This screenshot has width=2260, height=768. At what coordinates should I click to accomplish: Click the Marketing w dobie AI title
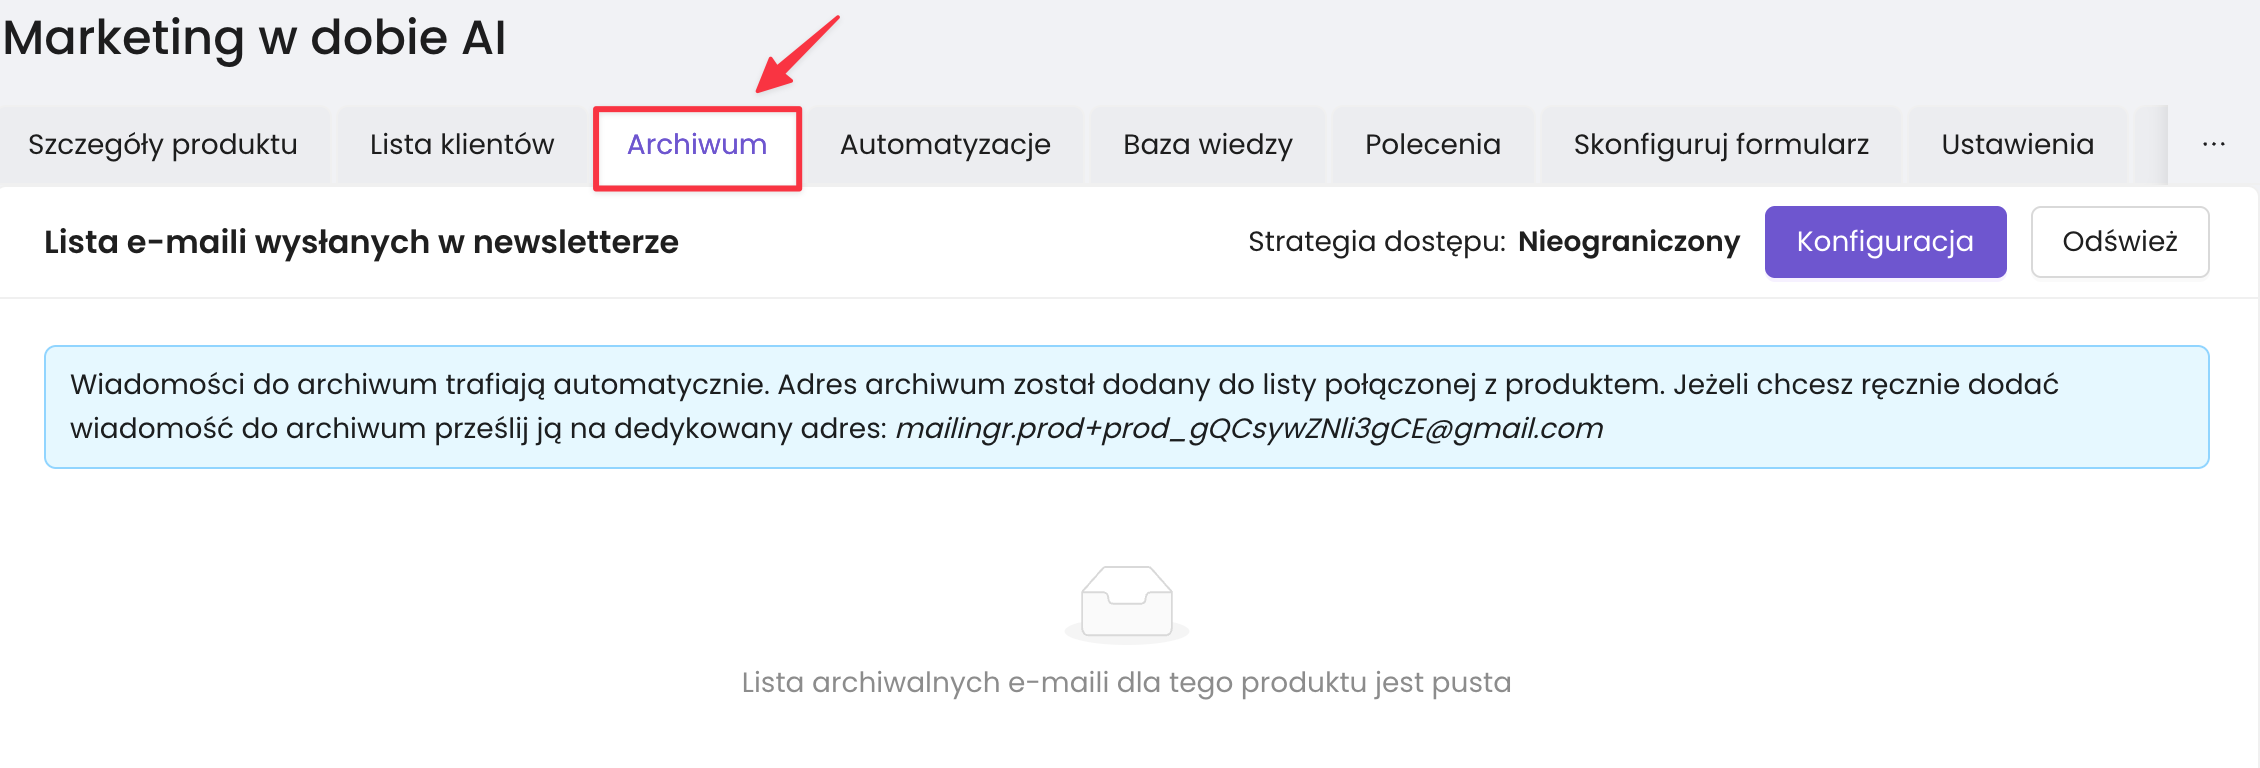(x=254, y=38)
